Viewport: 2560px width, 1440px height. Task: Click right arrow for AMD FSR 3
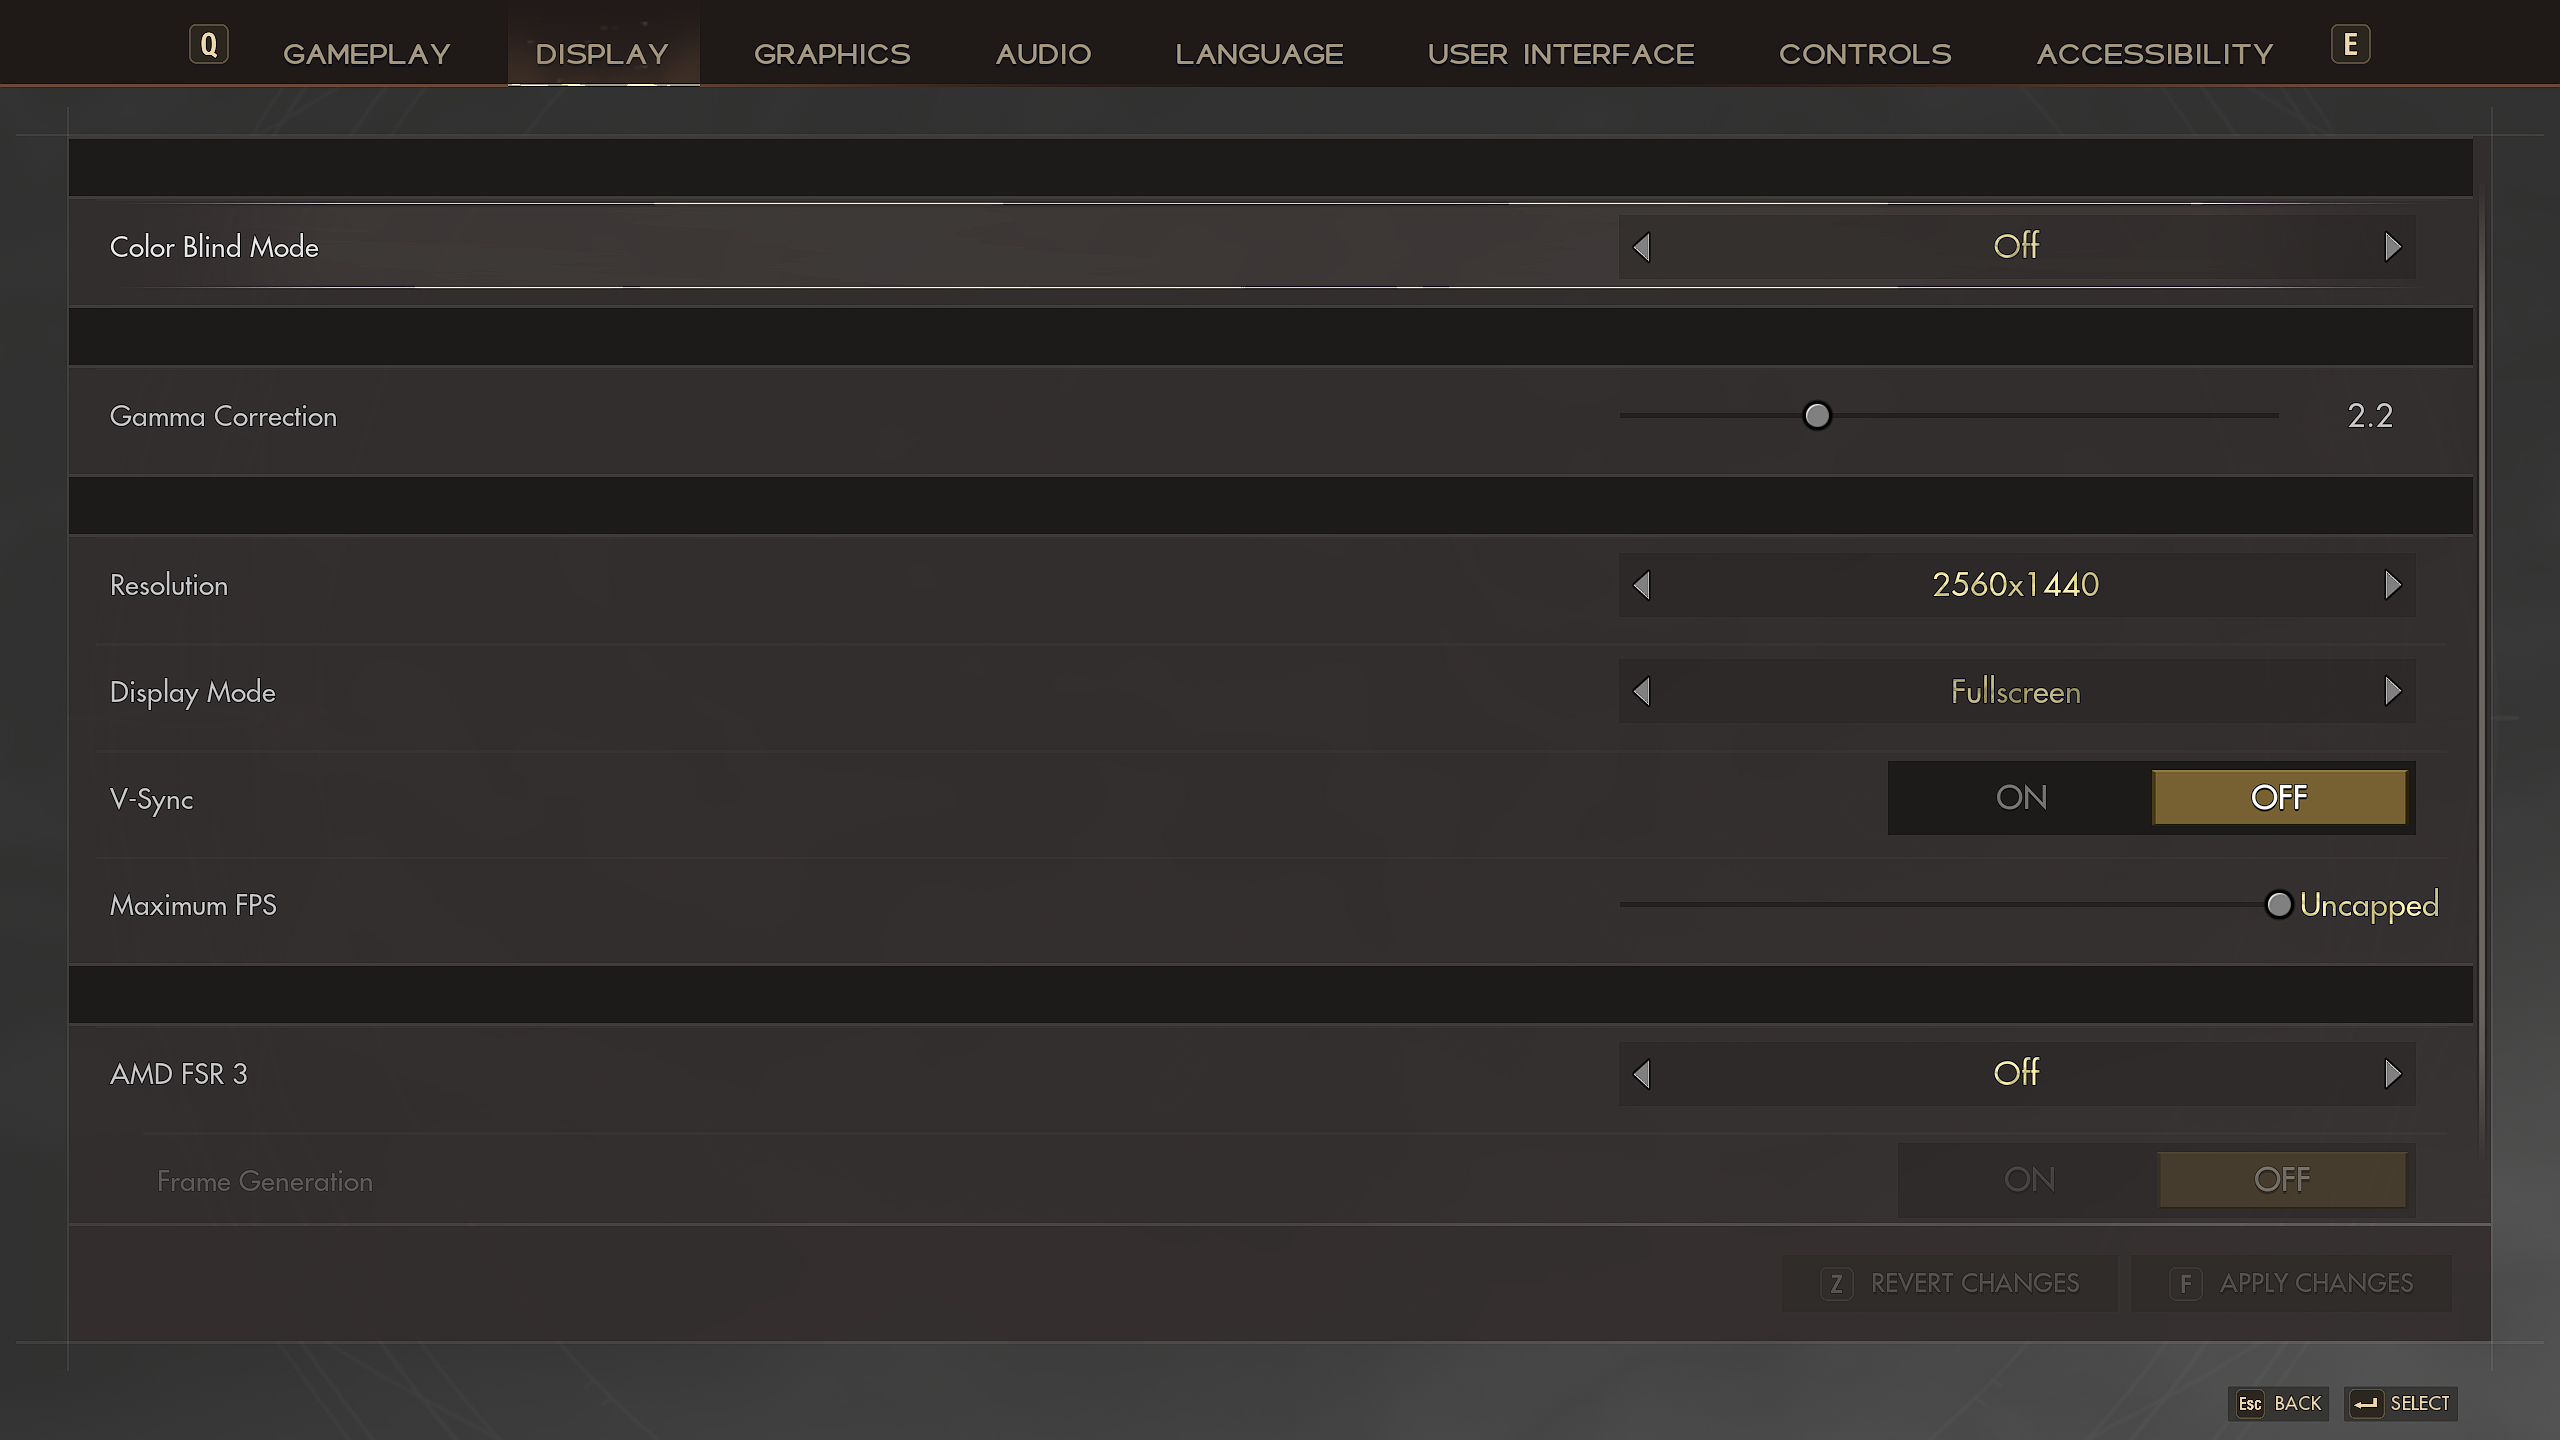(2392, 1074)
